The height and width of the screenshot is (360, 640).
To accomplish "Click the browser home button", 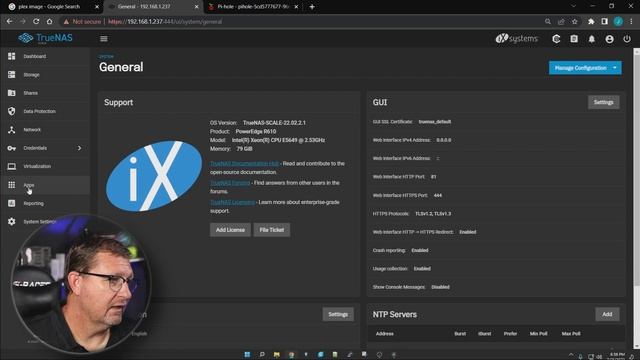I will (x=49, y=22).
